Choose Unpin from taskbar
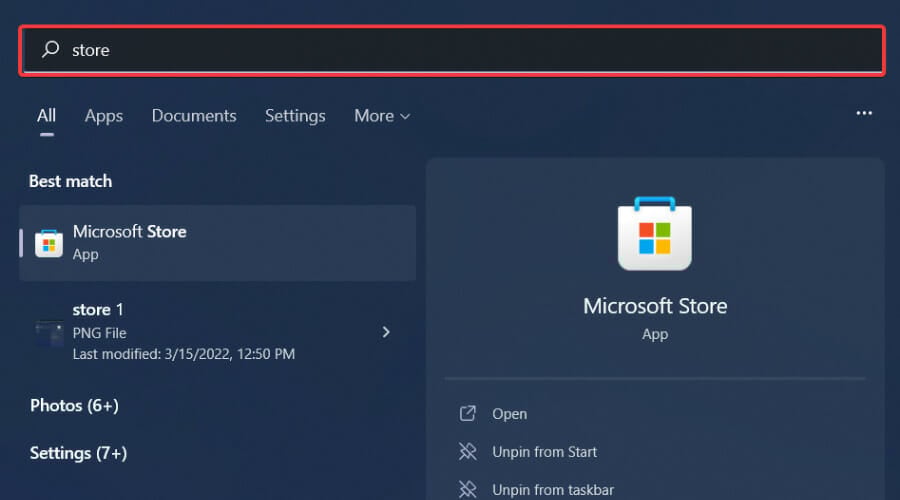The image size is (900, 500). coord(553,490)
